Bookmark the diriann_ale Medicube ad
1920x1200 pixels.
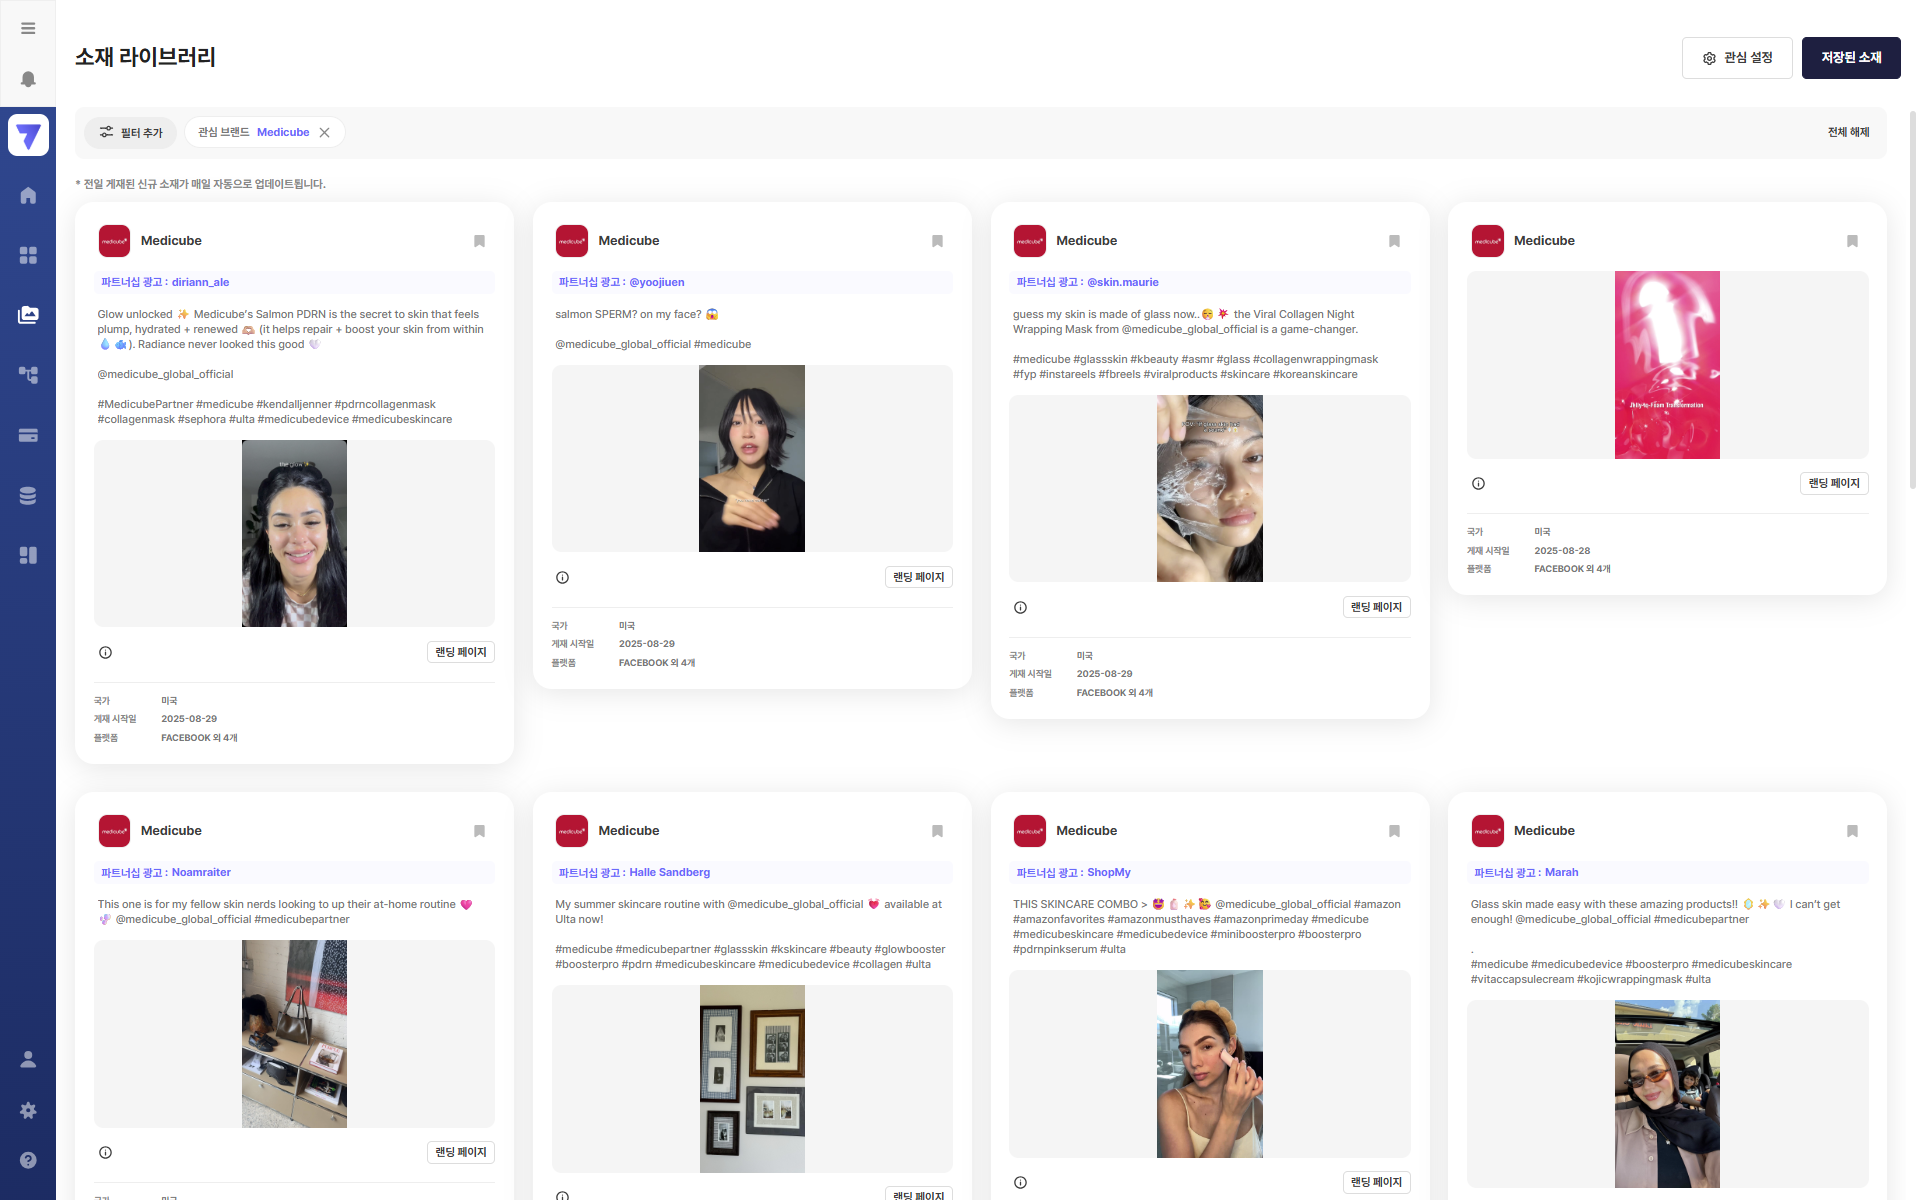pyautogui.click(x=479, y=241)
